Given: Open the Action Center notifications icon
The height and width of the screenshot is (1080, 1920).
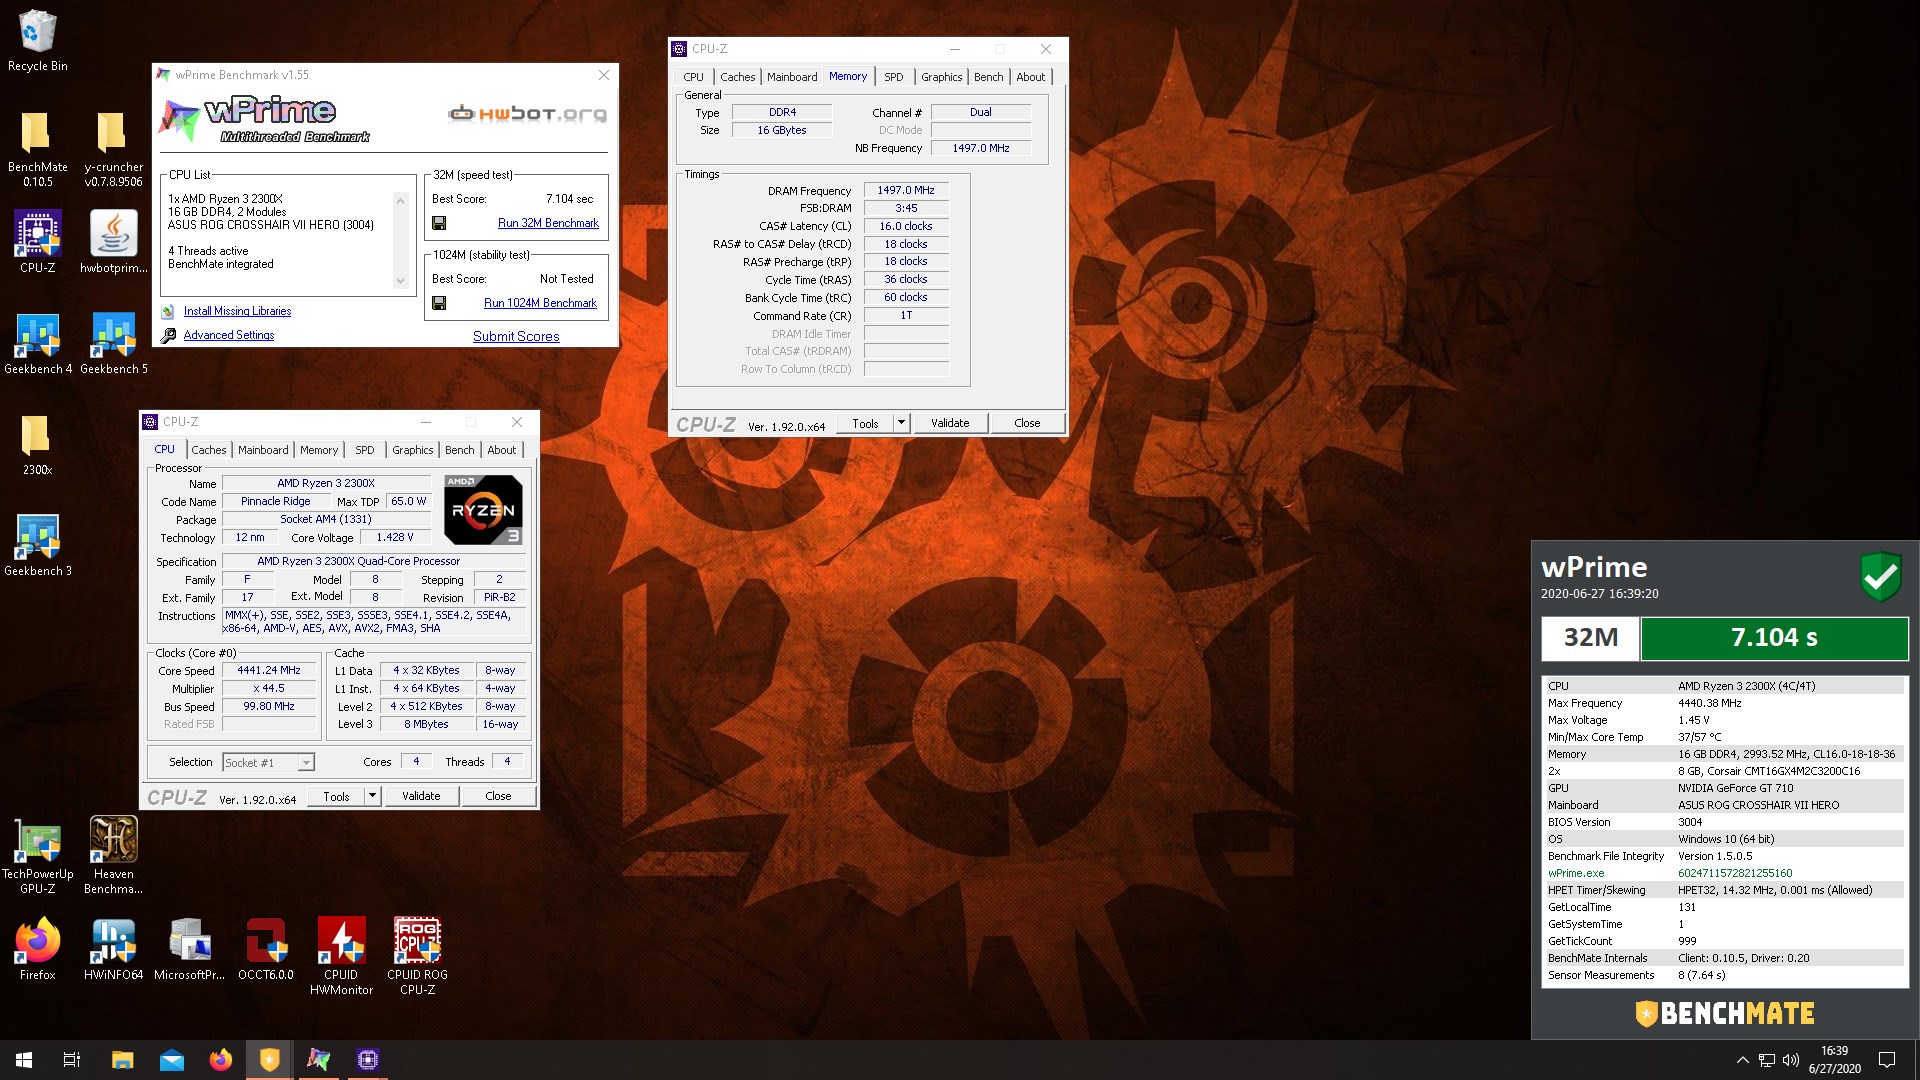Looking at the screenshot, I should coord(1887,1060).
